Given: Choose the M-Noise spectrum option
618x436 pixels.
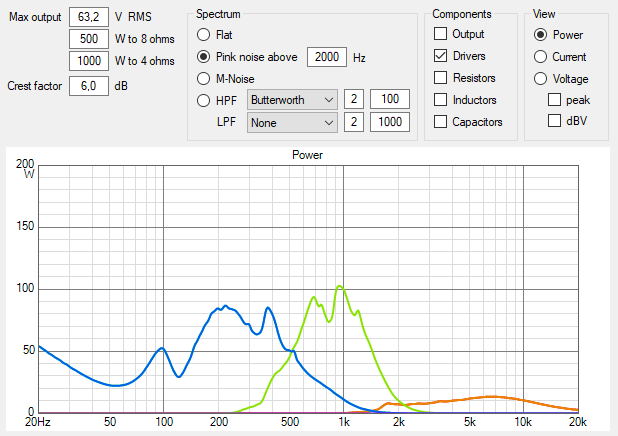Looking at the screenshot, I should click(203, 78).
